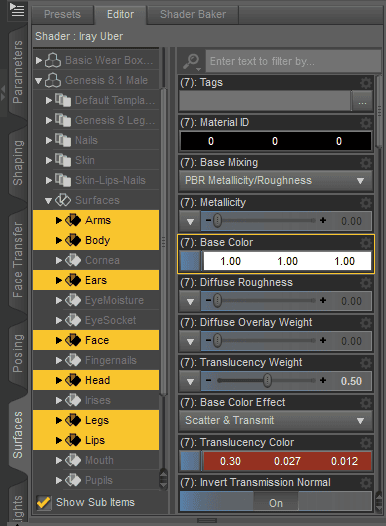Open the pane options menu icon
The height and width of the screenshot is (526, 386).
click(17, 10)
